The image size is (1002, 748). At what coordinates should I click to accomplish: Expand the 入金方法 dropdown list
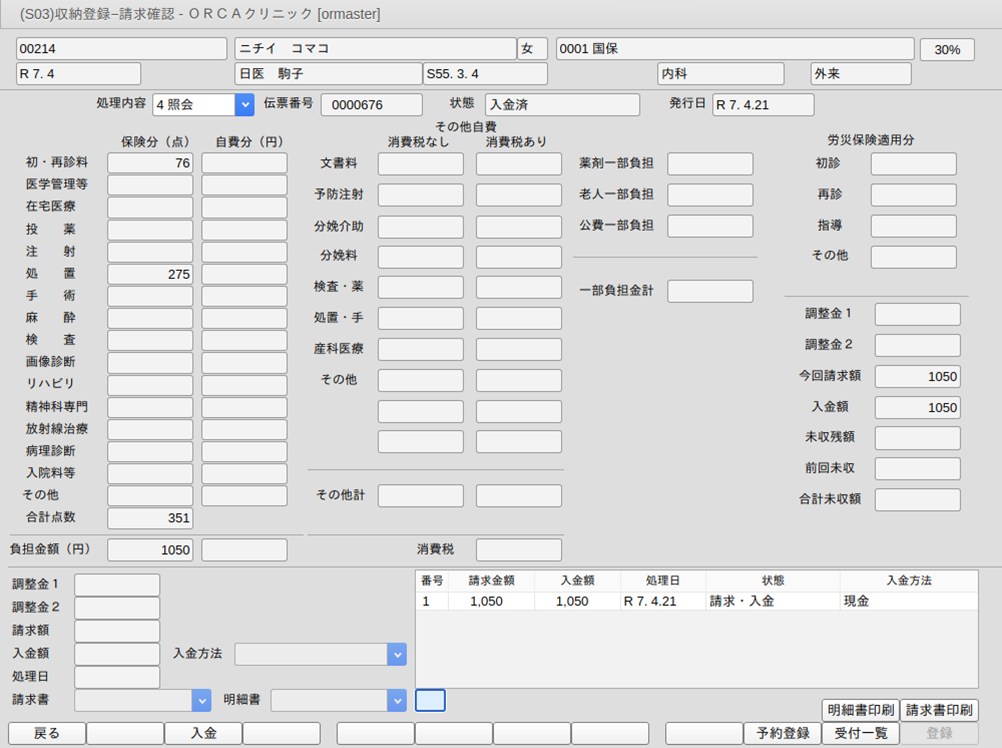397,654
